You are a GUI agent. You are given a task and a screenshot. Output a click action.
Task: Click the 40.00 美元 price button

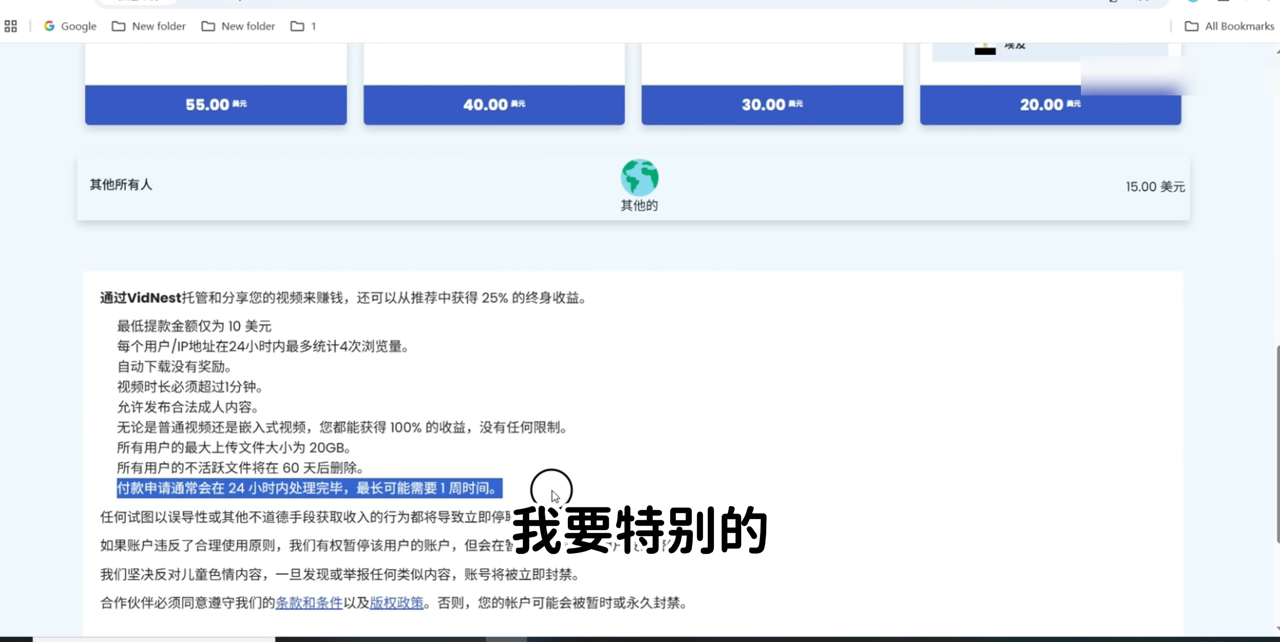click(494, 104)
